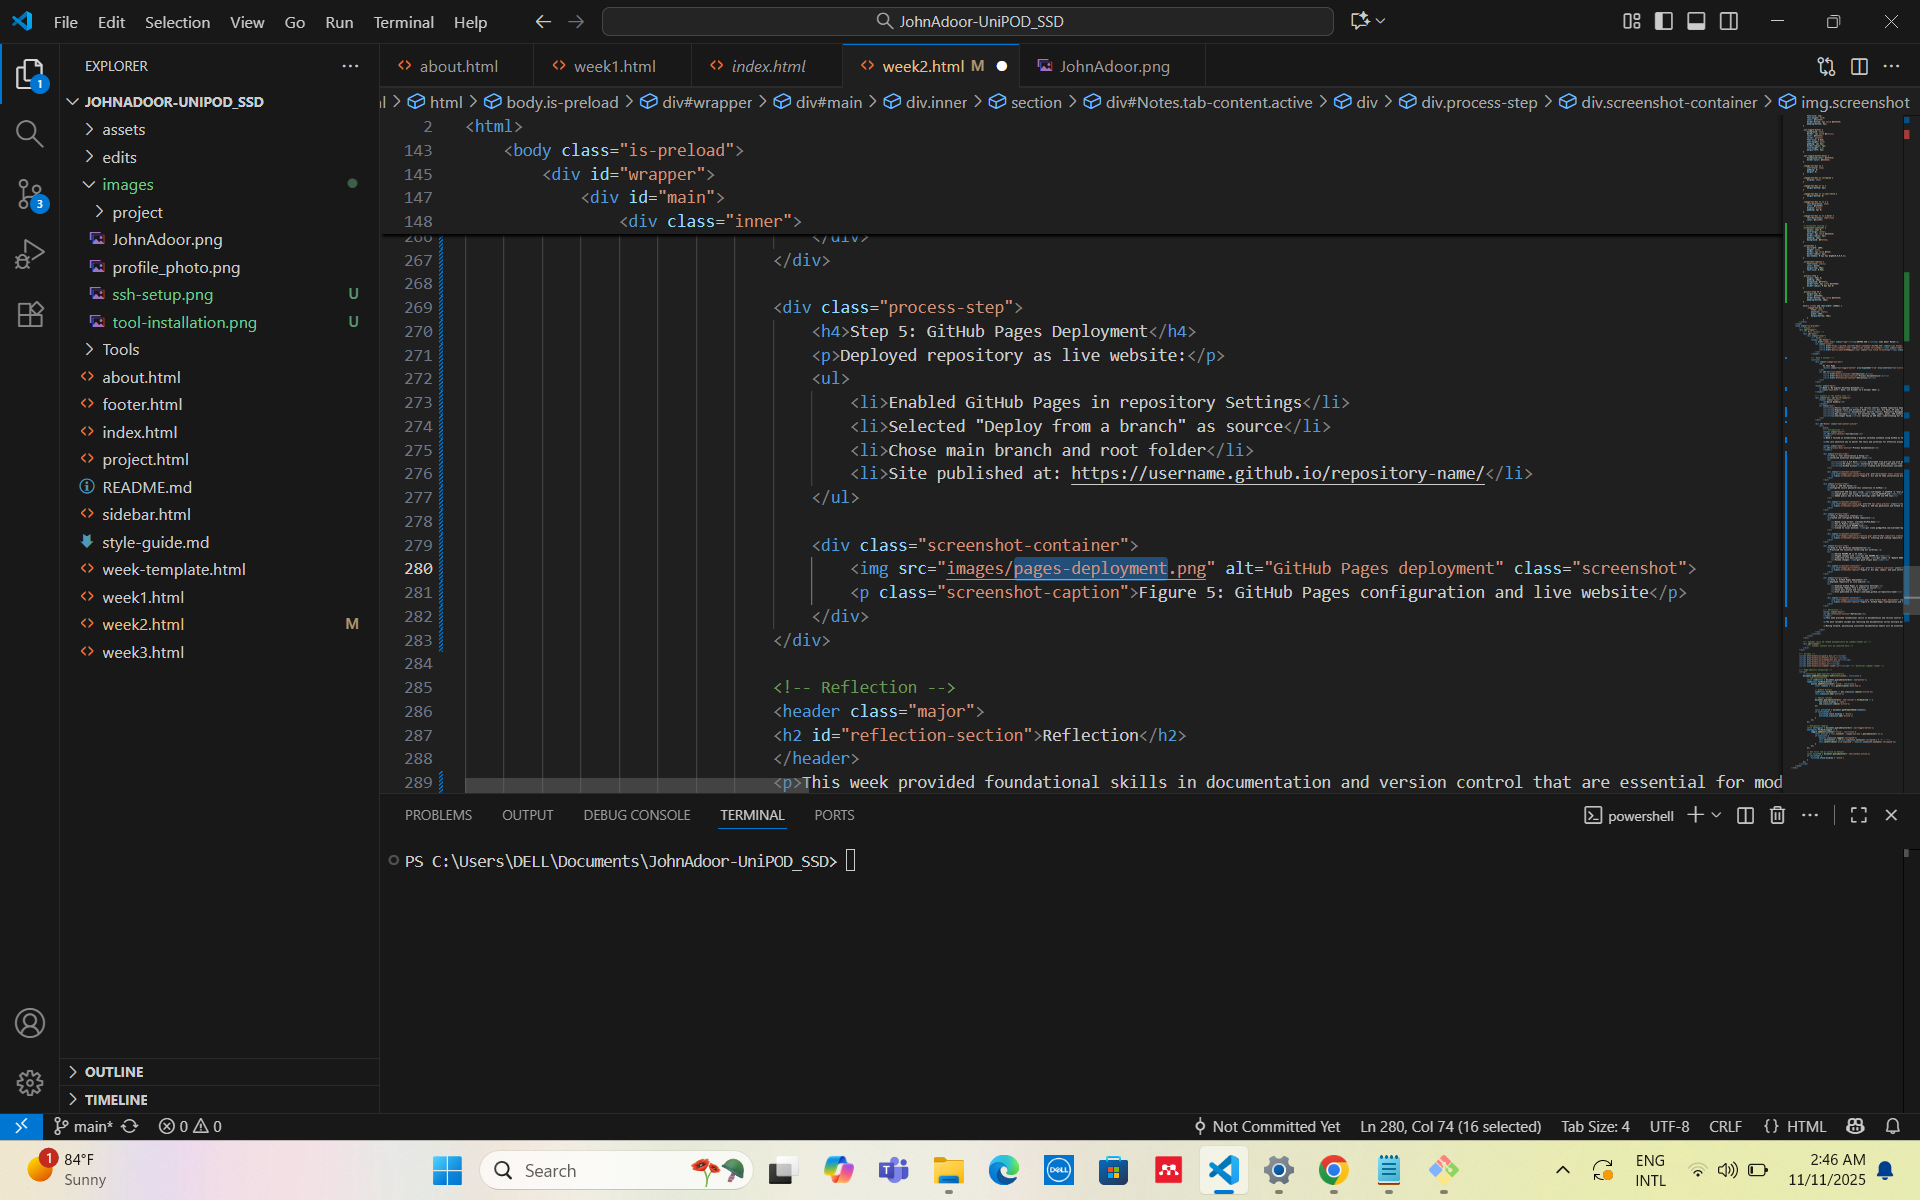Open the Accounts menu icon

tap(30, 1023)
